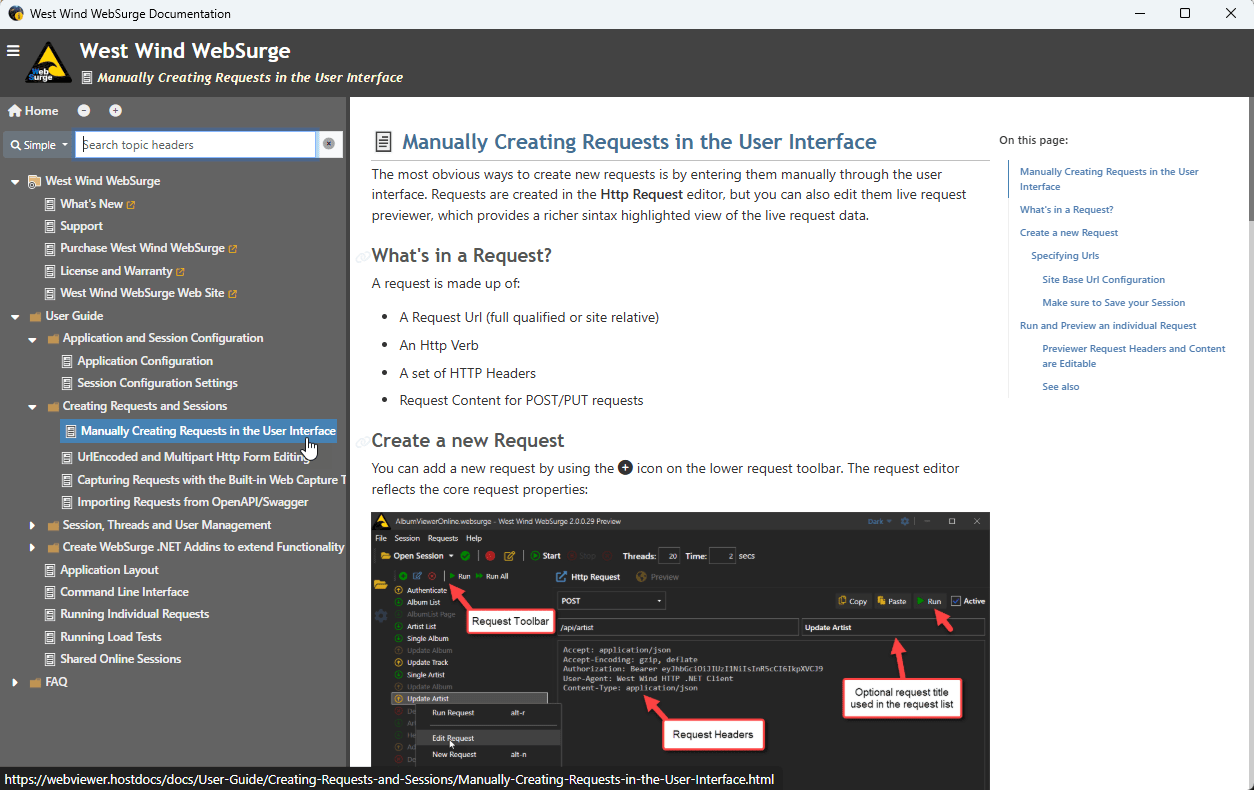
Task: Collapse the User Guide tree node
Action: click(15, 317)
